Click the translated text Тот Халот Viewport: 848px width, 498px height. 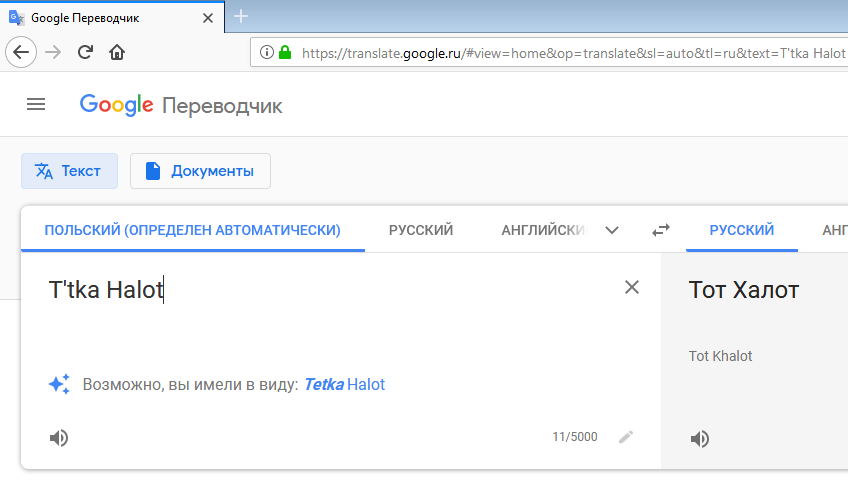click(x=744, y=290)
